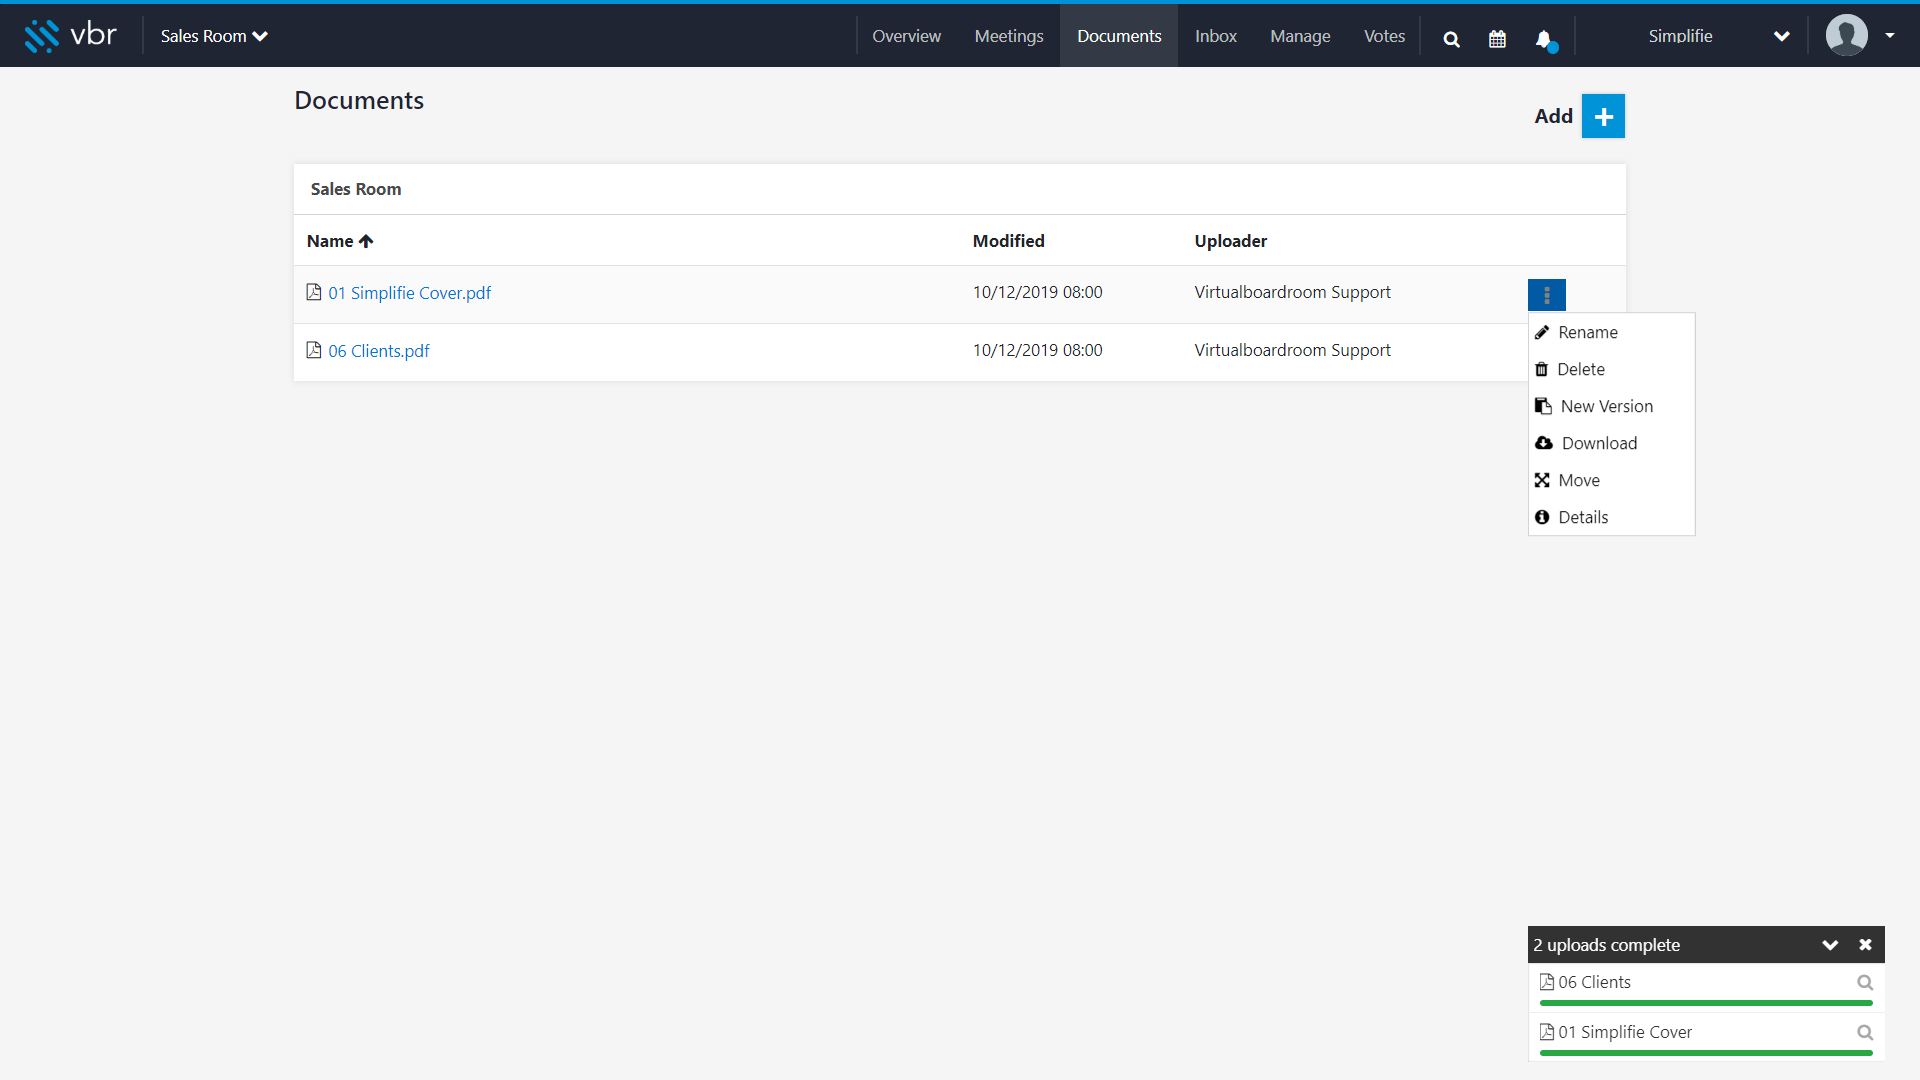Close the uploads complete panel
The image size is (1920, 1080).
[x=1865, y=945]
